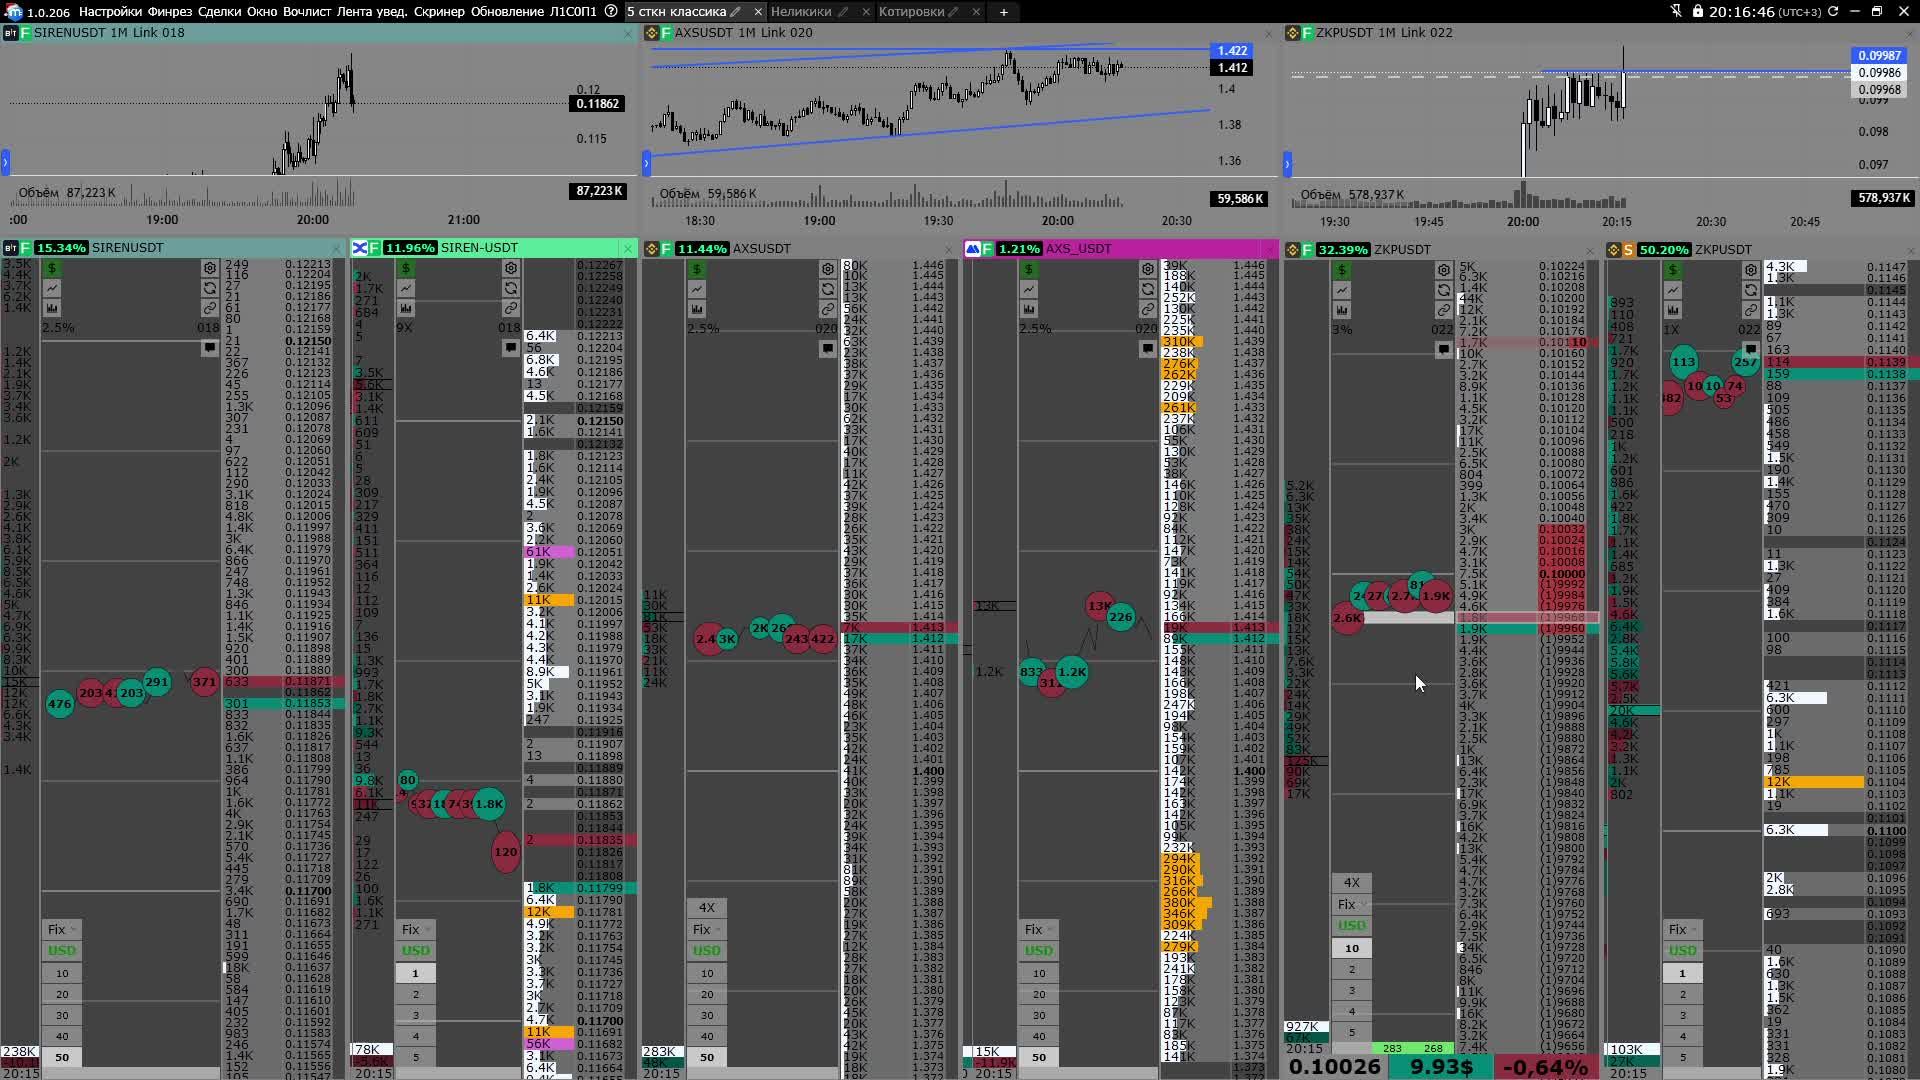The height and width of the screenshot is (1080, 1920).
Task: Click line chart icon in AXS_USDT panel
Action: tap(1028, 289)
